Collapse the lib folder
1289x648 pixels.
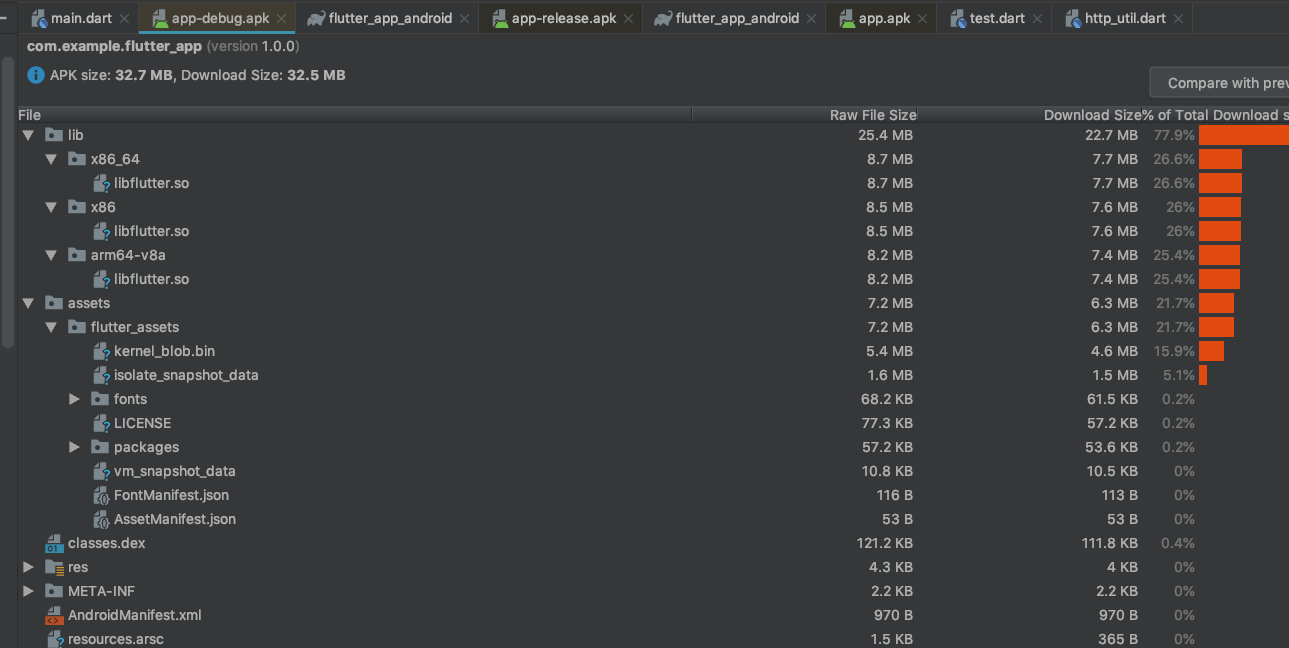(28, 135)
